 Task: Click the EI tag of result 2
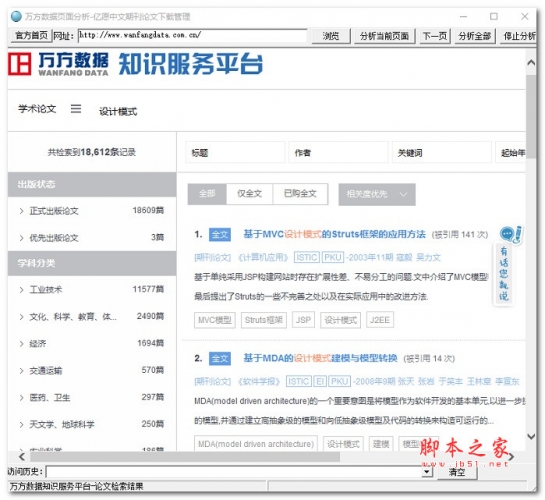(x=320, y=382)
